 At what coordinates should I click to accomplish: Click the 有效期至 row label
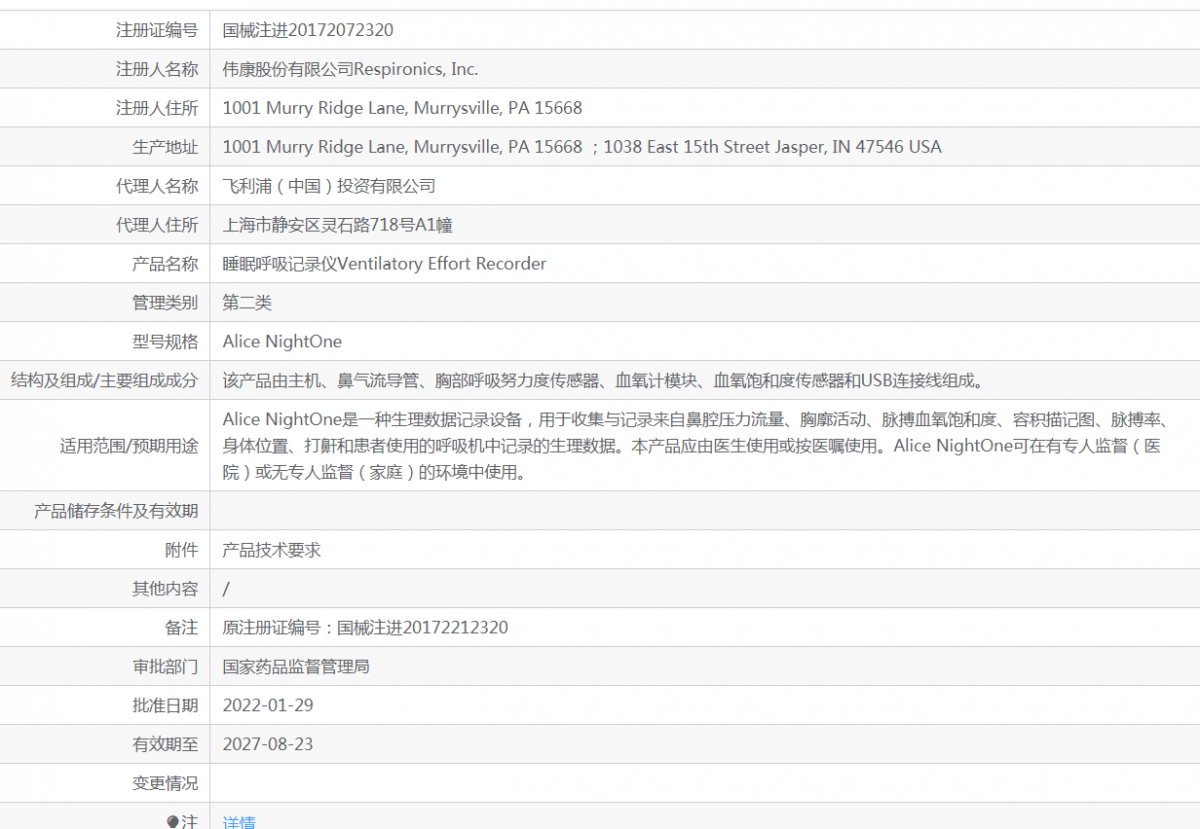pyautogui.click(x=165, y=745)
